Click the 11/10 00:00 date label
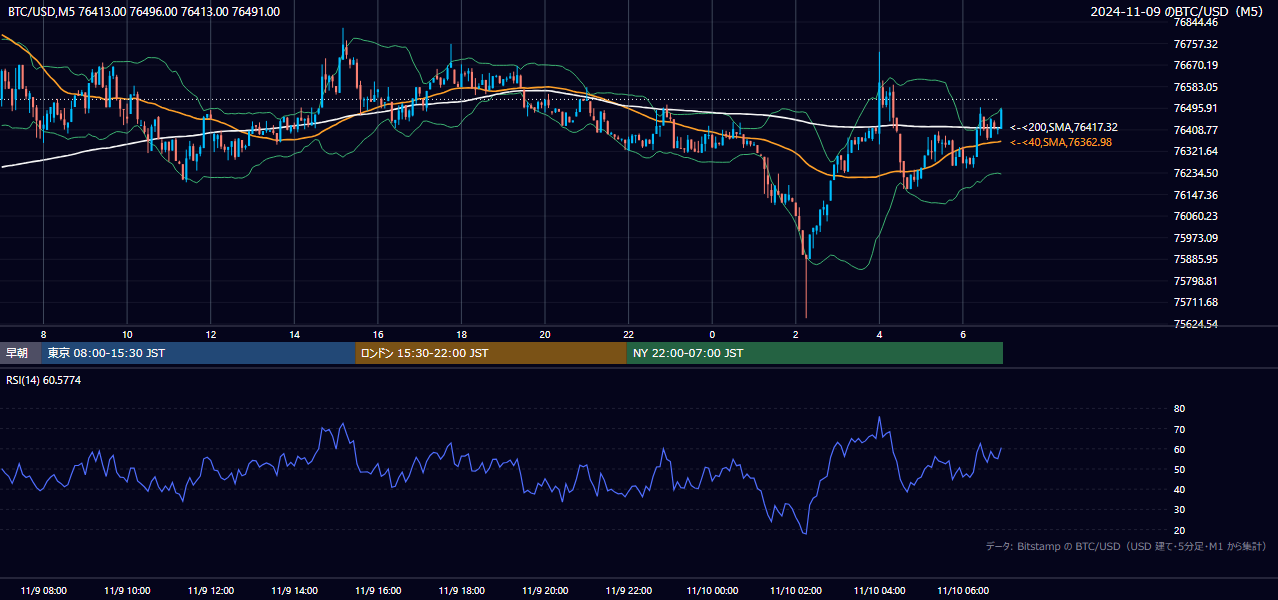 coord(712,590)
